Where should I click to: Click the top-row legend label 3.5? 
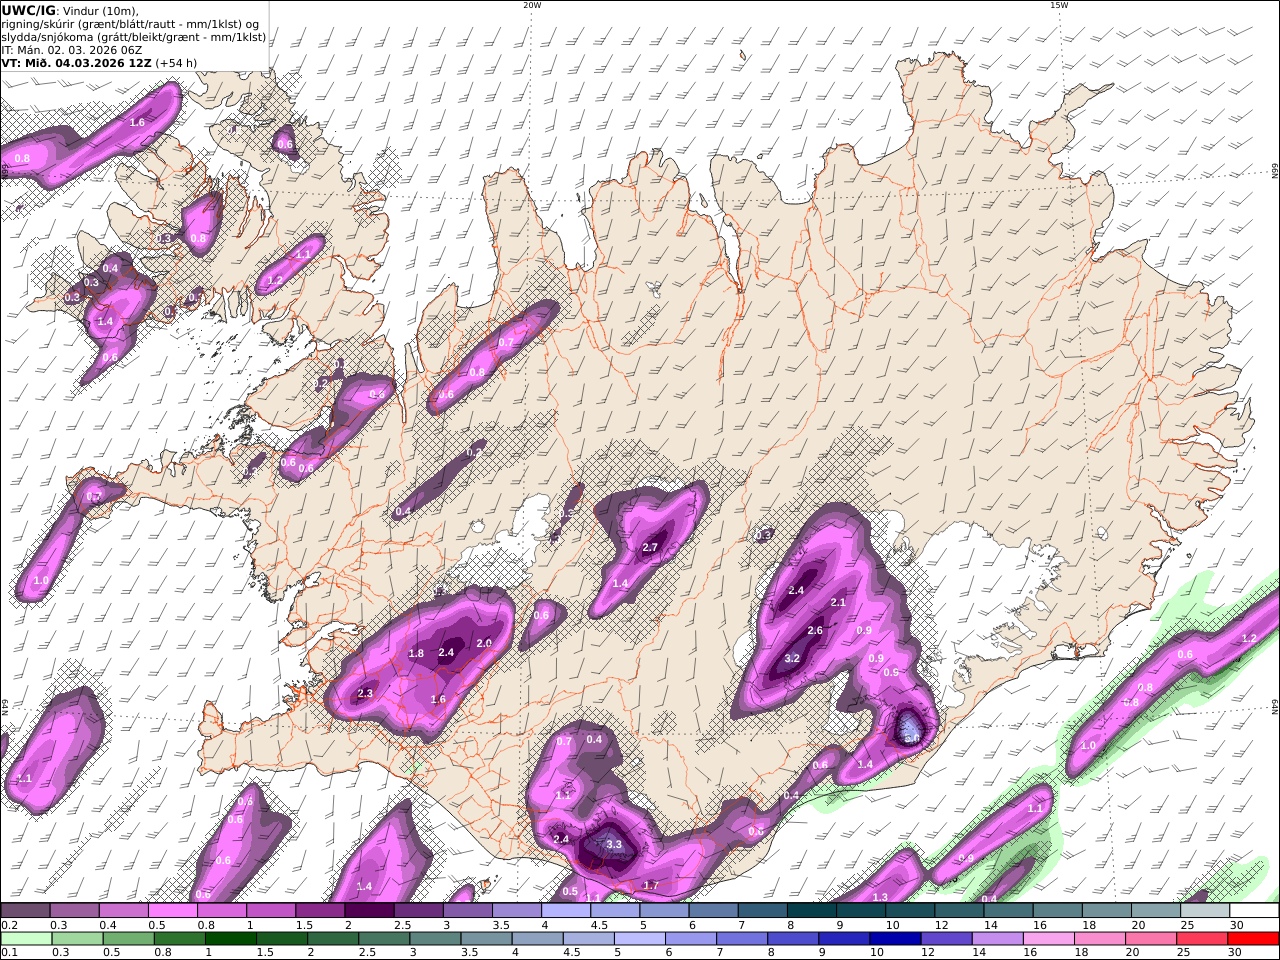(x=500, y=925)
